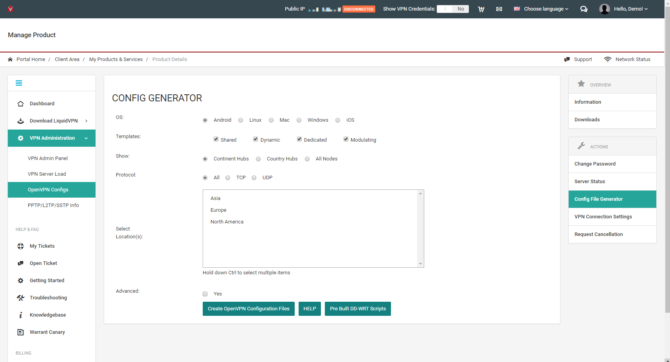670x362 pixels.
Task: Select Country Hubs radio button
Action: tap(258, 159)
